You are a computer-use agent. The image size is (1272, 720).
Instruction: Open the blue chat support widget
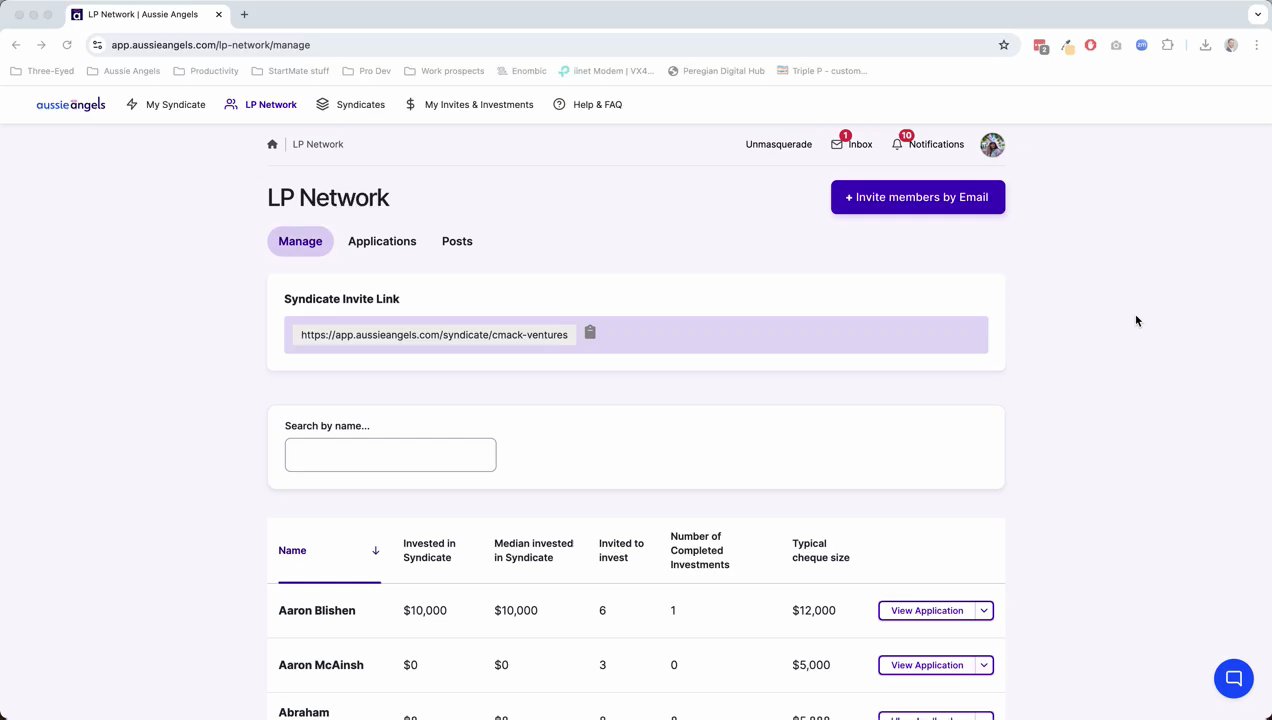pyautogui.click(x=1233, y=679)
